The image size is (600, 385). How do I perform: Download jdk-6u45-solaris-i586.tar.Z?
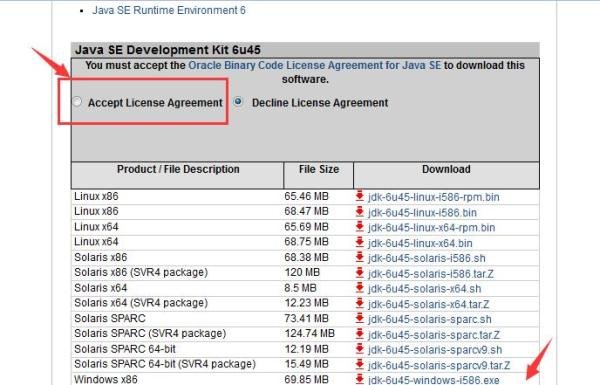click(430, 274)
